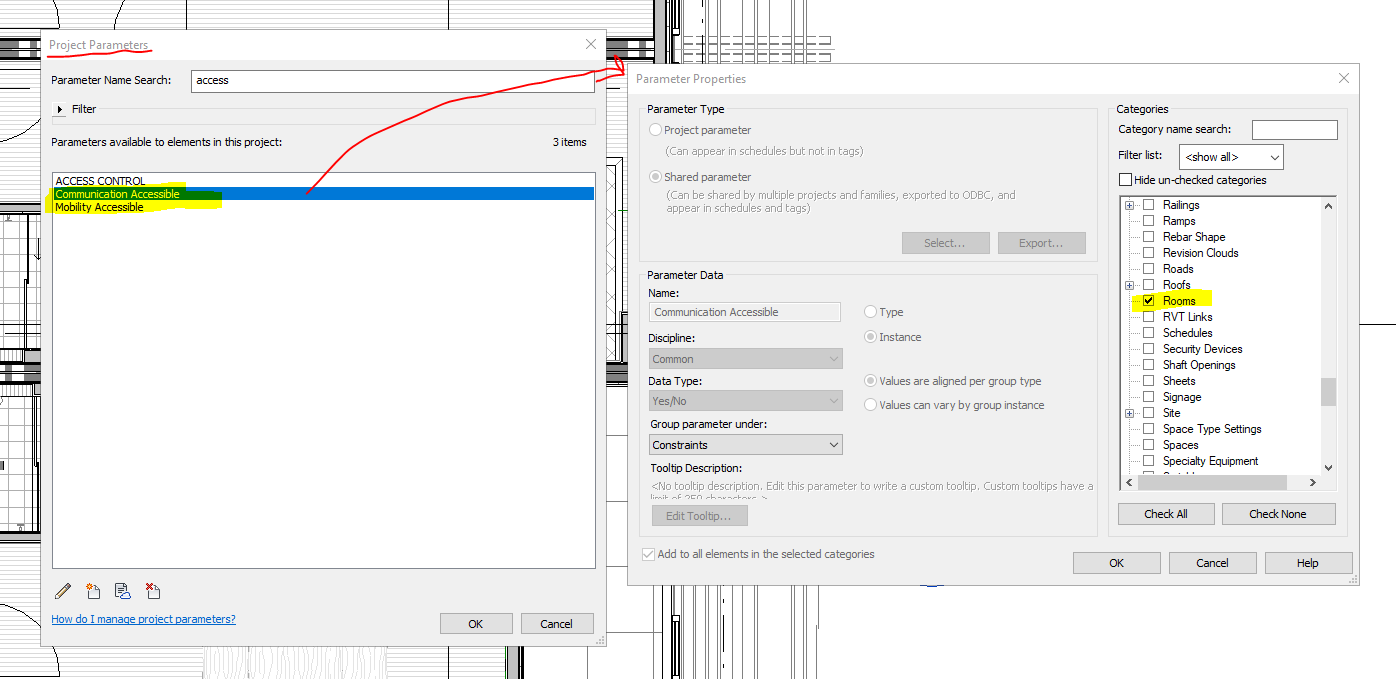Expand the Site tree node
The width and height of the screenshot is (1396, 679).
click(1129, 412)
